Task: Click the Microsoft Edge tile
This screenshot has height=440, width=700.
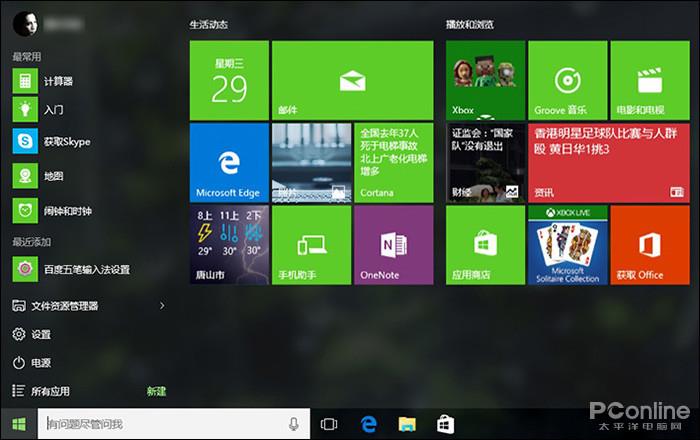Action: [x=228, y=162]
